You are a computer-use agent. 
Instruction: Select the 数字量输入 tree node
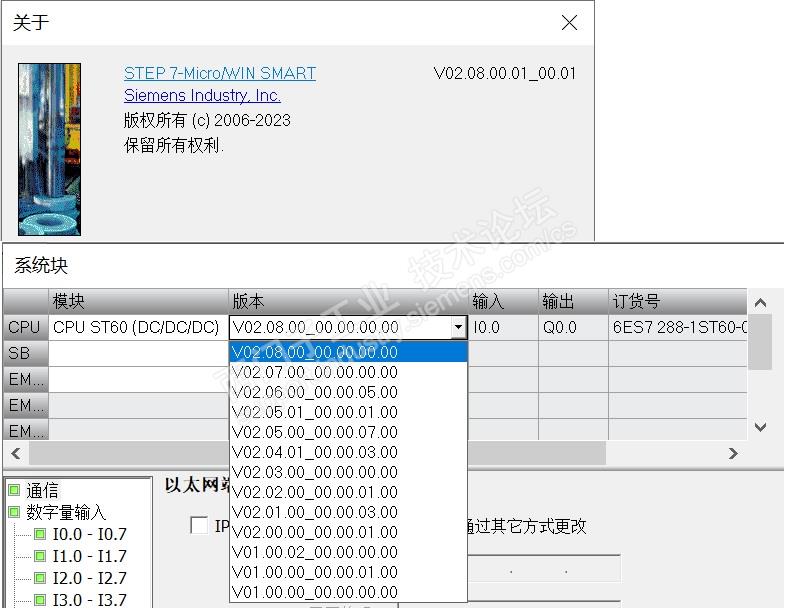(x=66, y=512)
